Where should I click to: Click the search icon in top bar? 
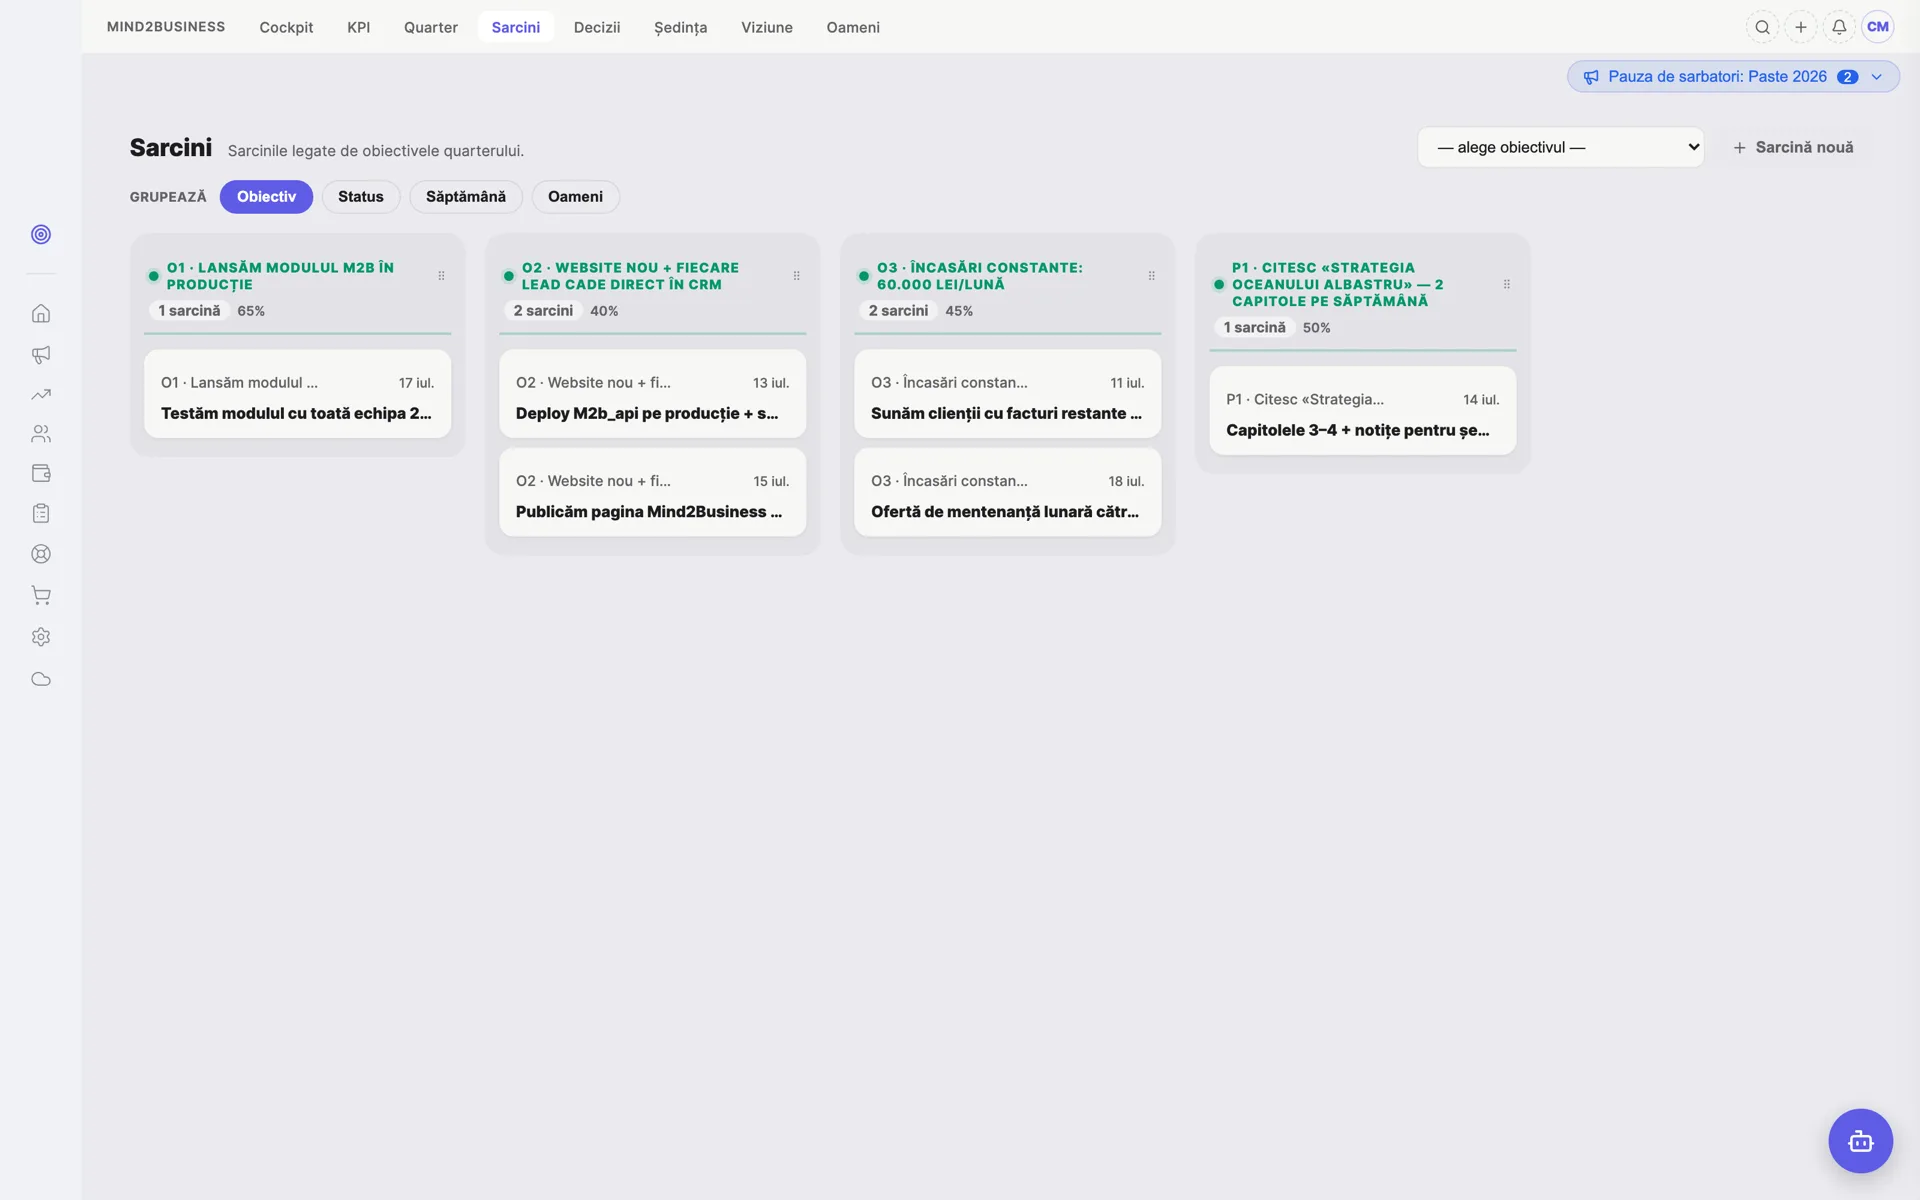tap(1763, 27)
